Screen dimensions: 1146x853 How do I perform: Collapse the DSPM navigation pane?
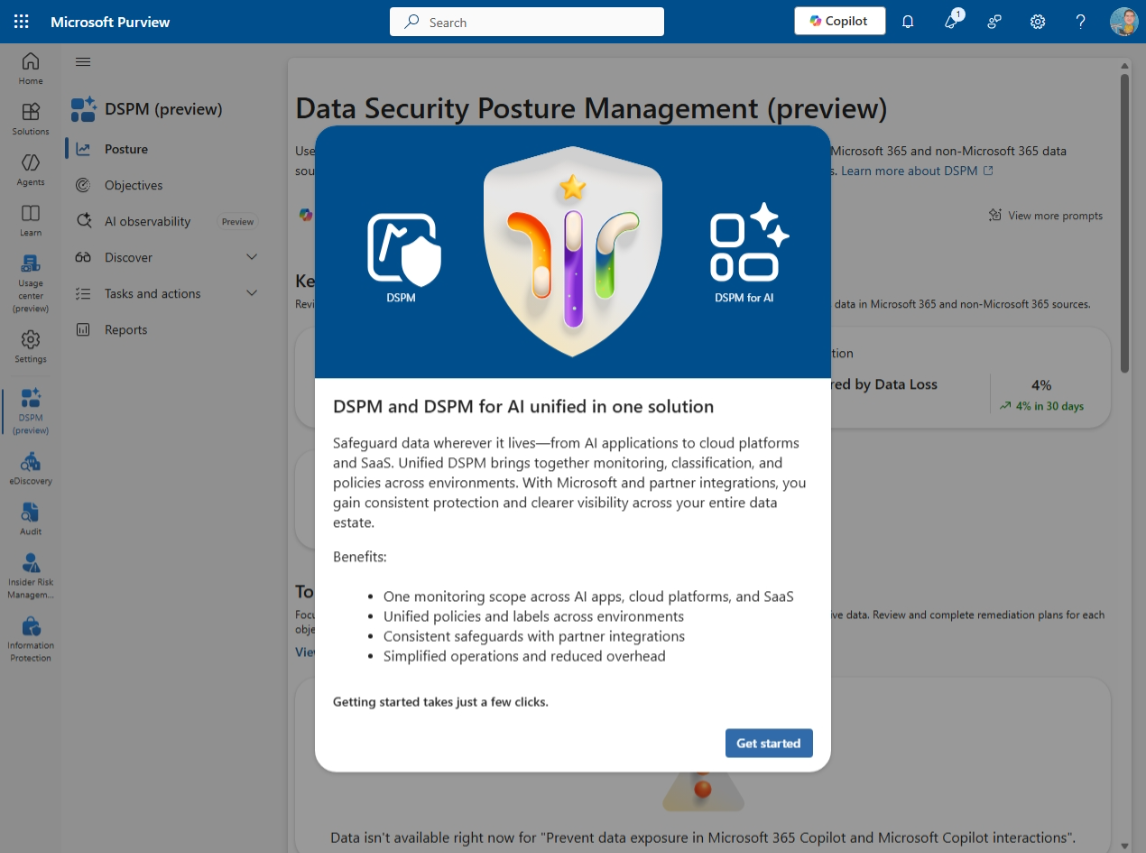(84, 61)
